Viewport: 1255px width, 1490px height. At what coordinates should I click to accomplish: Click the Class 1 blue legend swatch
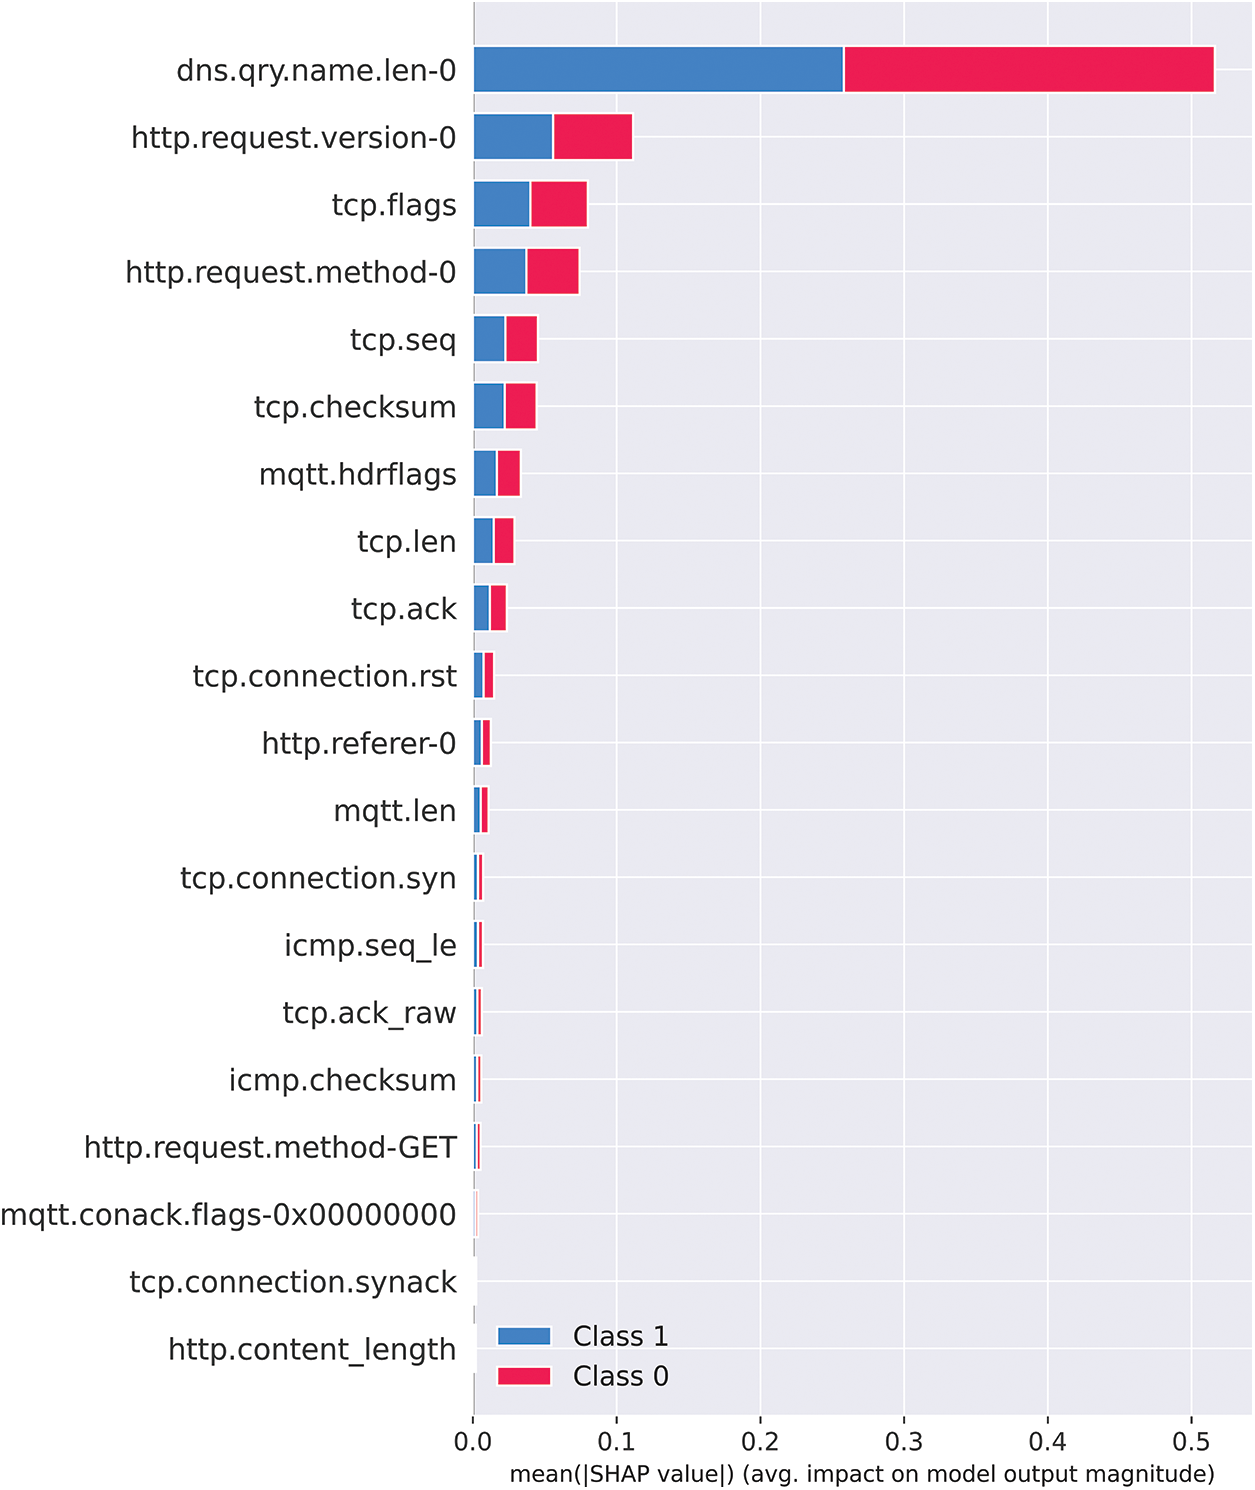(524, 1336)
